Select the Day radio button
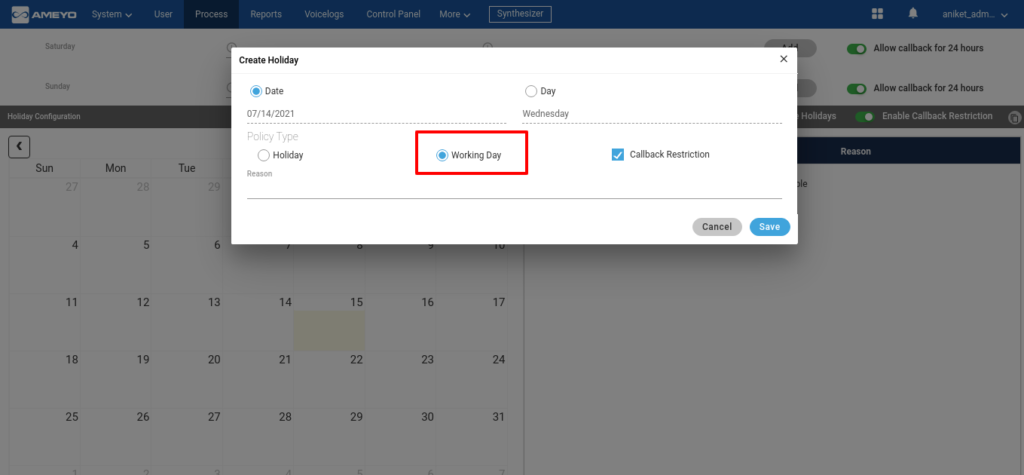1024x475 pixels. click(531, 91)
